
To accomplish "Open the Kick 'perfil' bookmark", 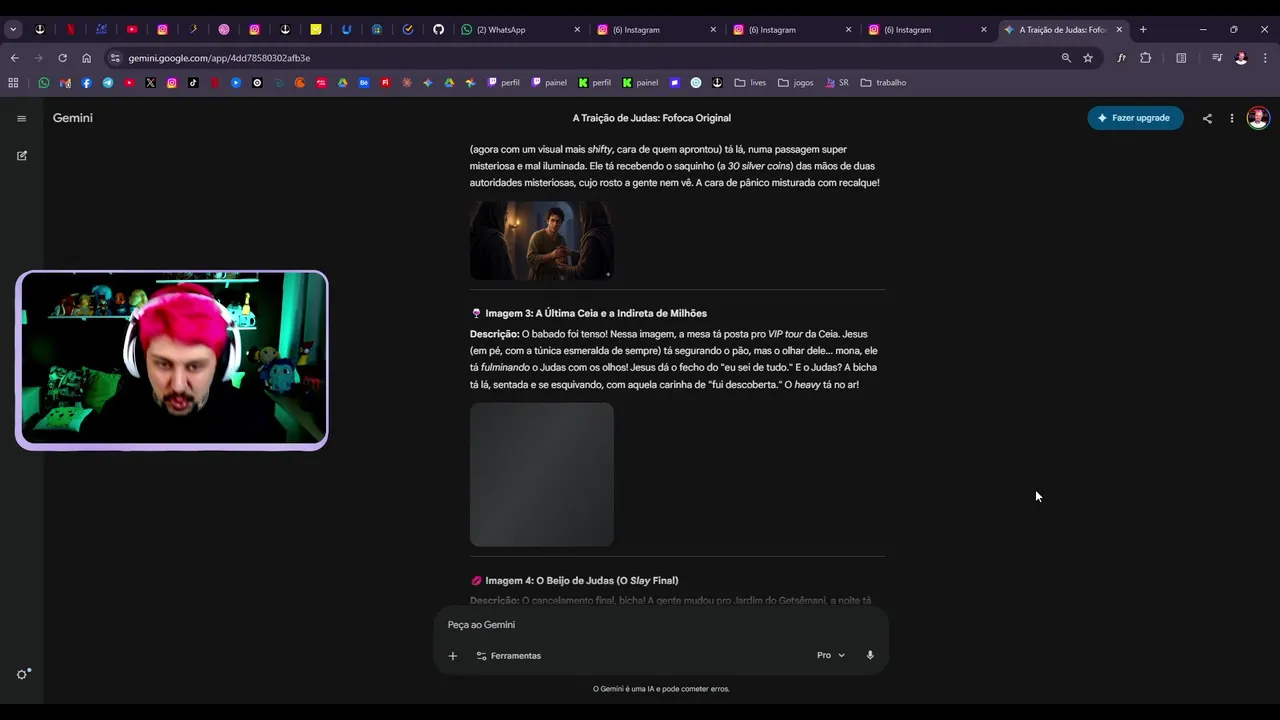I will tap(595, 83).
